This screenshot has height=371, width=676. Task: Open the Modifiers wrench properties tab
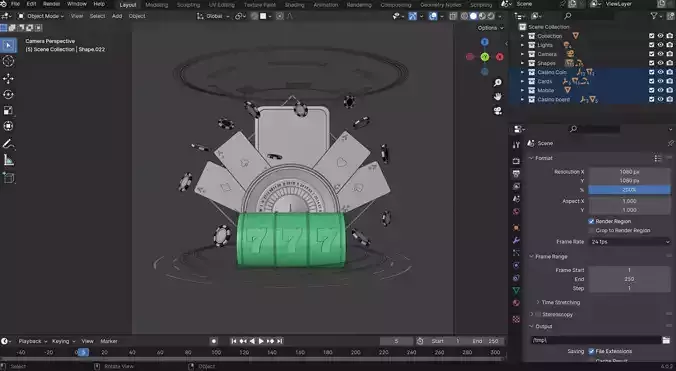pyautogui.click(x=516, y=240)
